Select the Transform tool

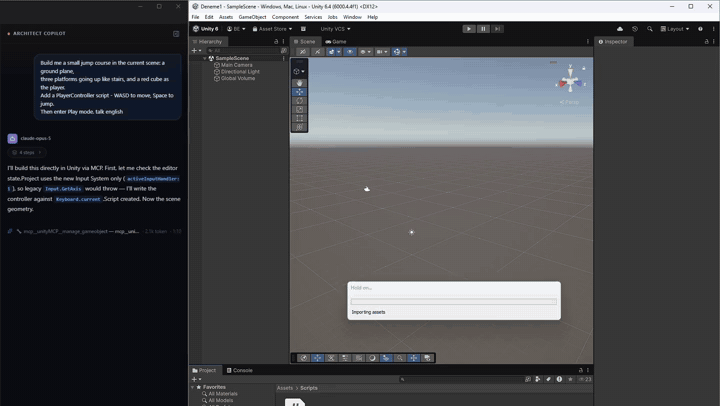(x=299, y=127)
